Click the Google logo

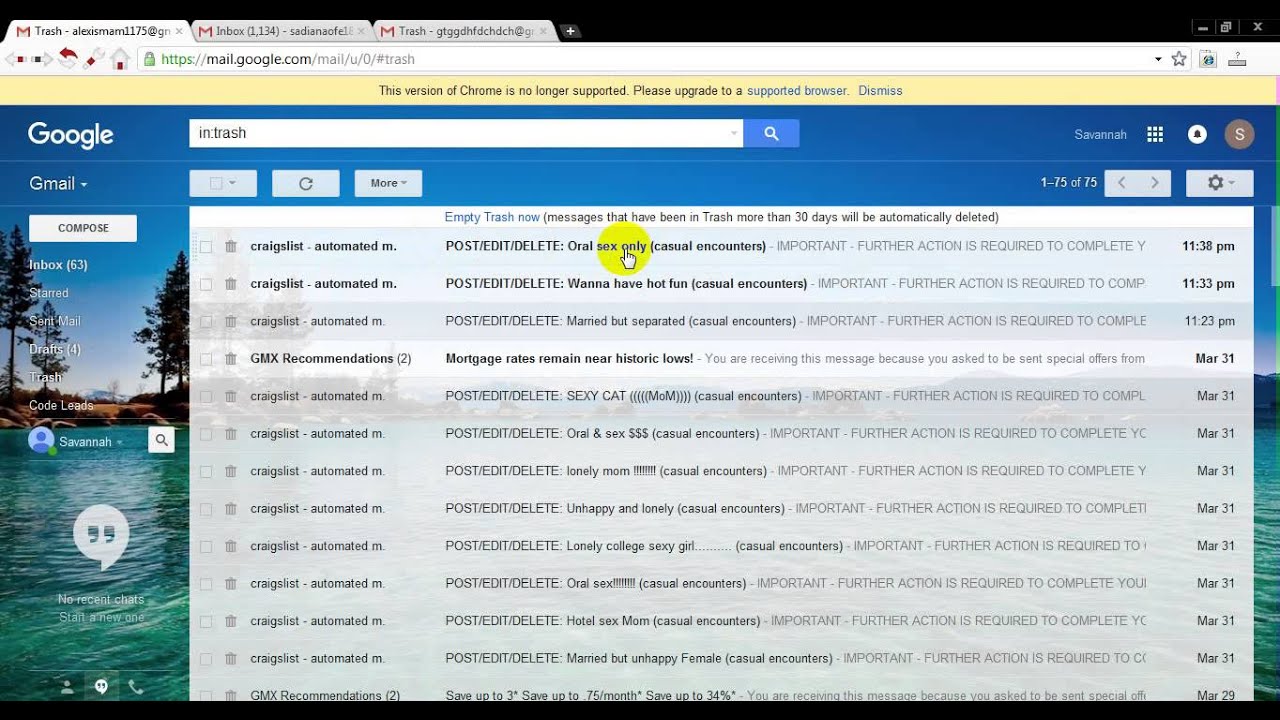click(71, 135)
